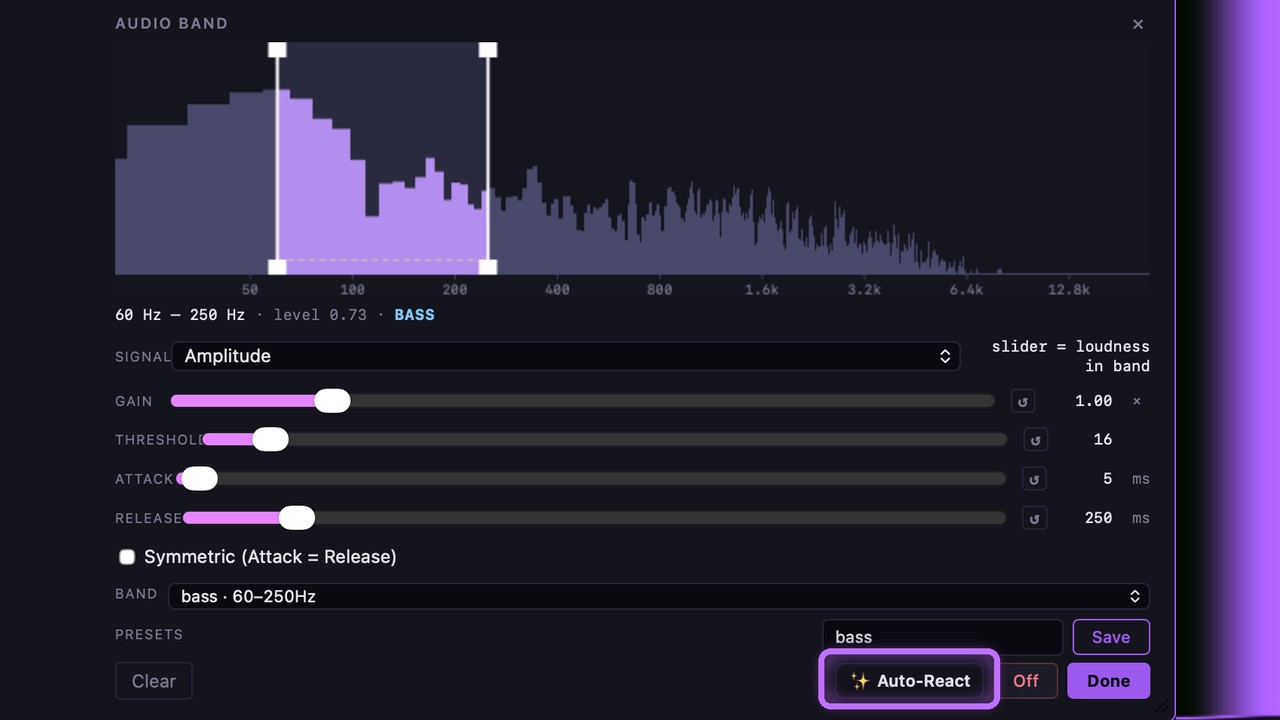Click the Release slider handle
Screen dimensions: 1280x720
coord(297,518)
